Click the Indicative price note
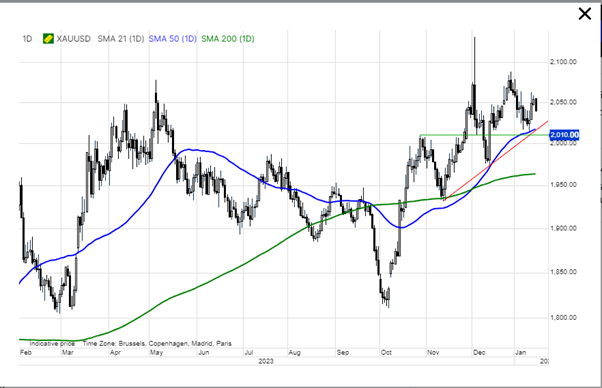The width and height of the screenshot is (602, 388). 52,343
